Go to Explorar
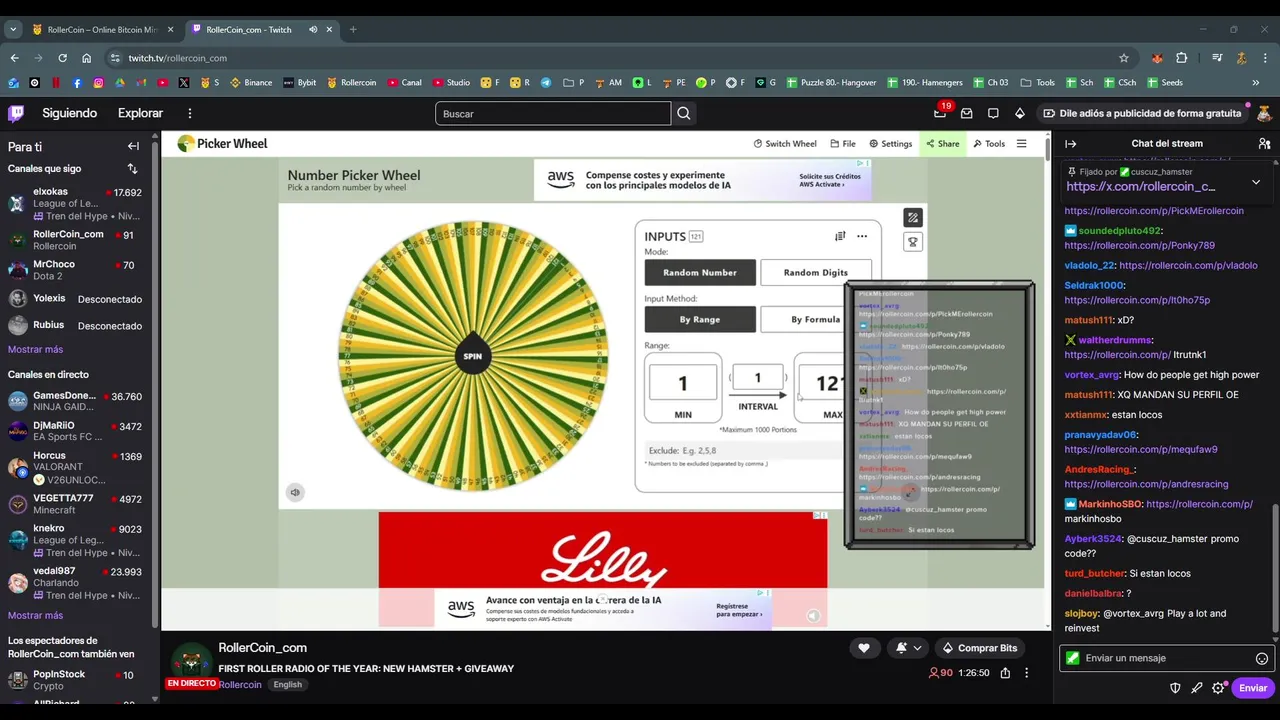This screenshot has height=720, width=1280. (140, 113)
